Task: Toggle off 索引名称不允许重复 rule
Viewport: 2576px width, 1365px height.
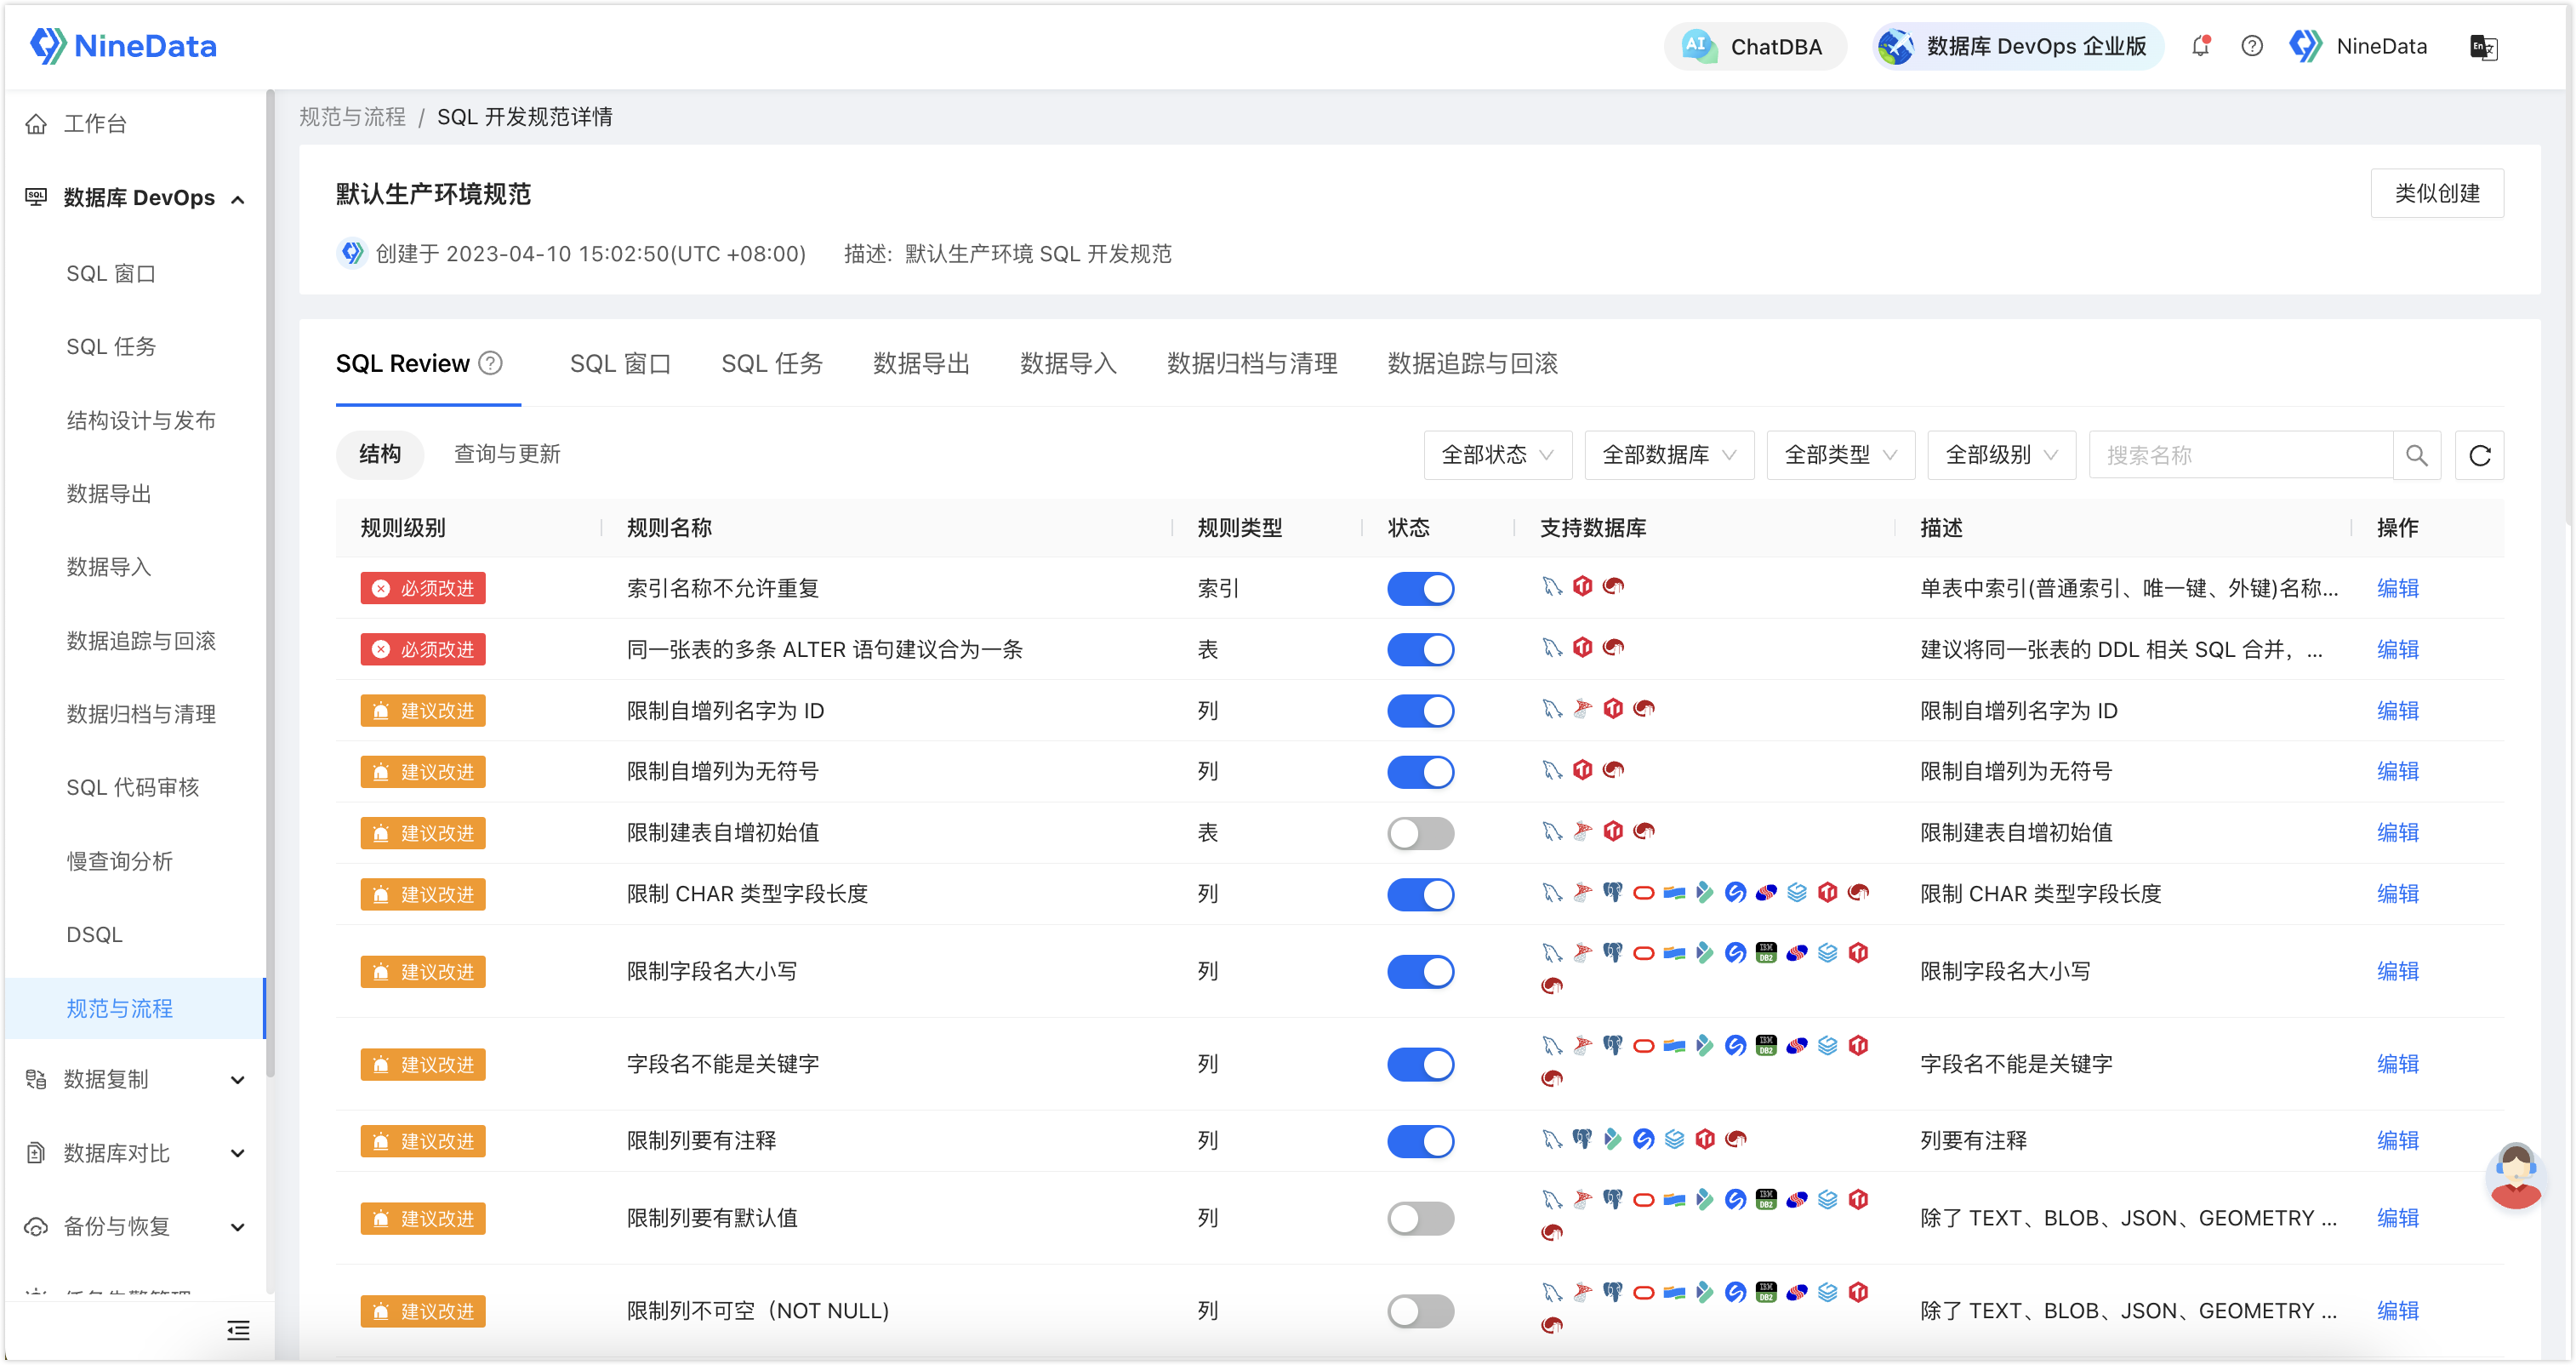Action: coord(1420,588)
